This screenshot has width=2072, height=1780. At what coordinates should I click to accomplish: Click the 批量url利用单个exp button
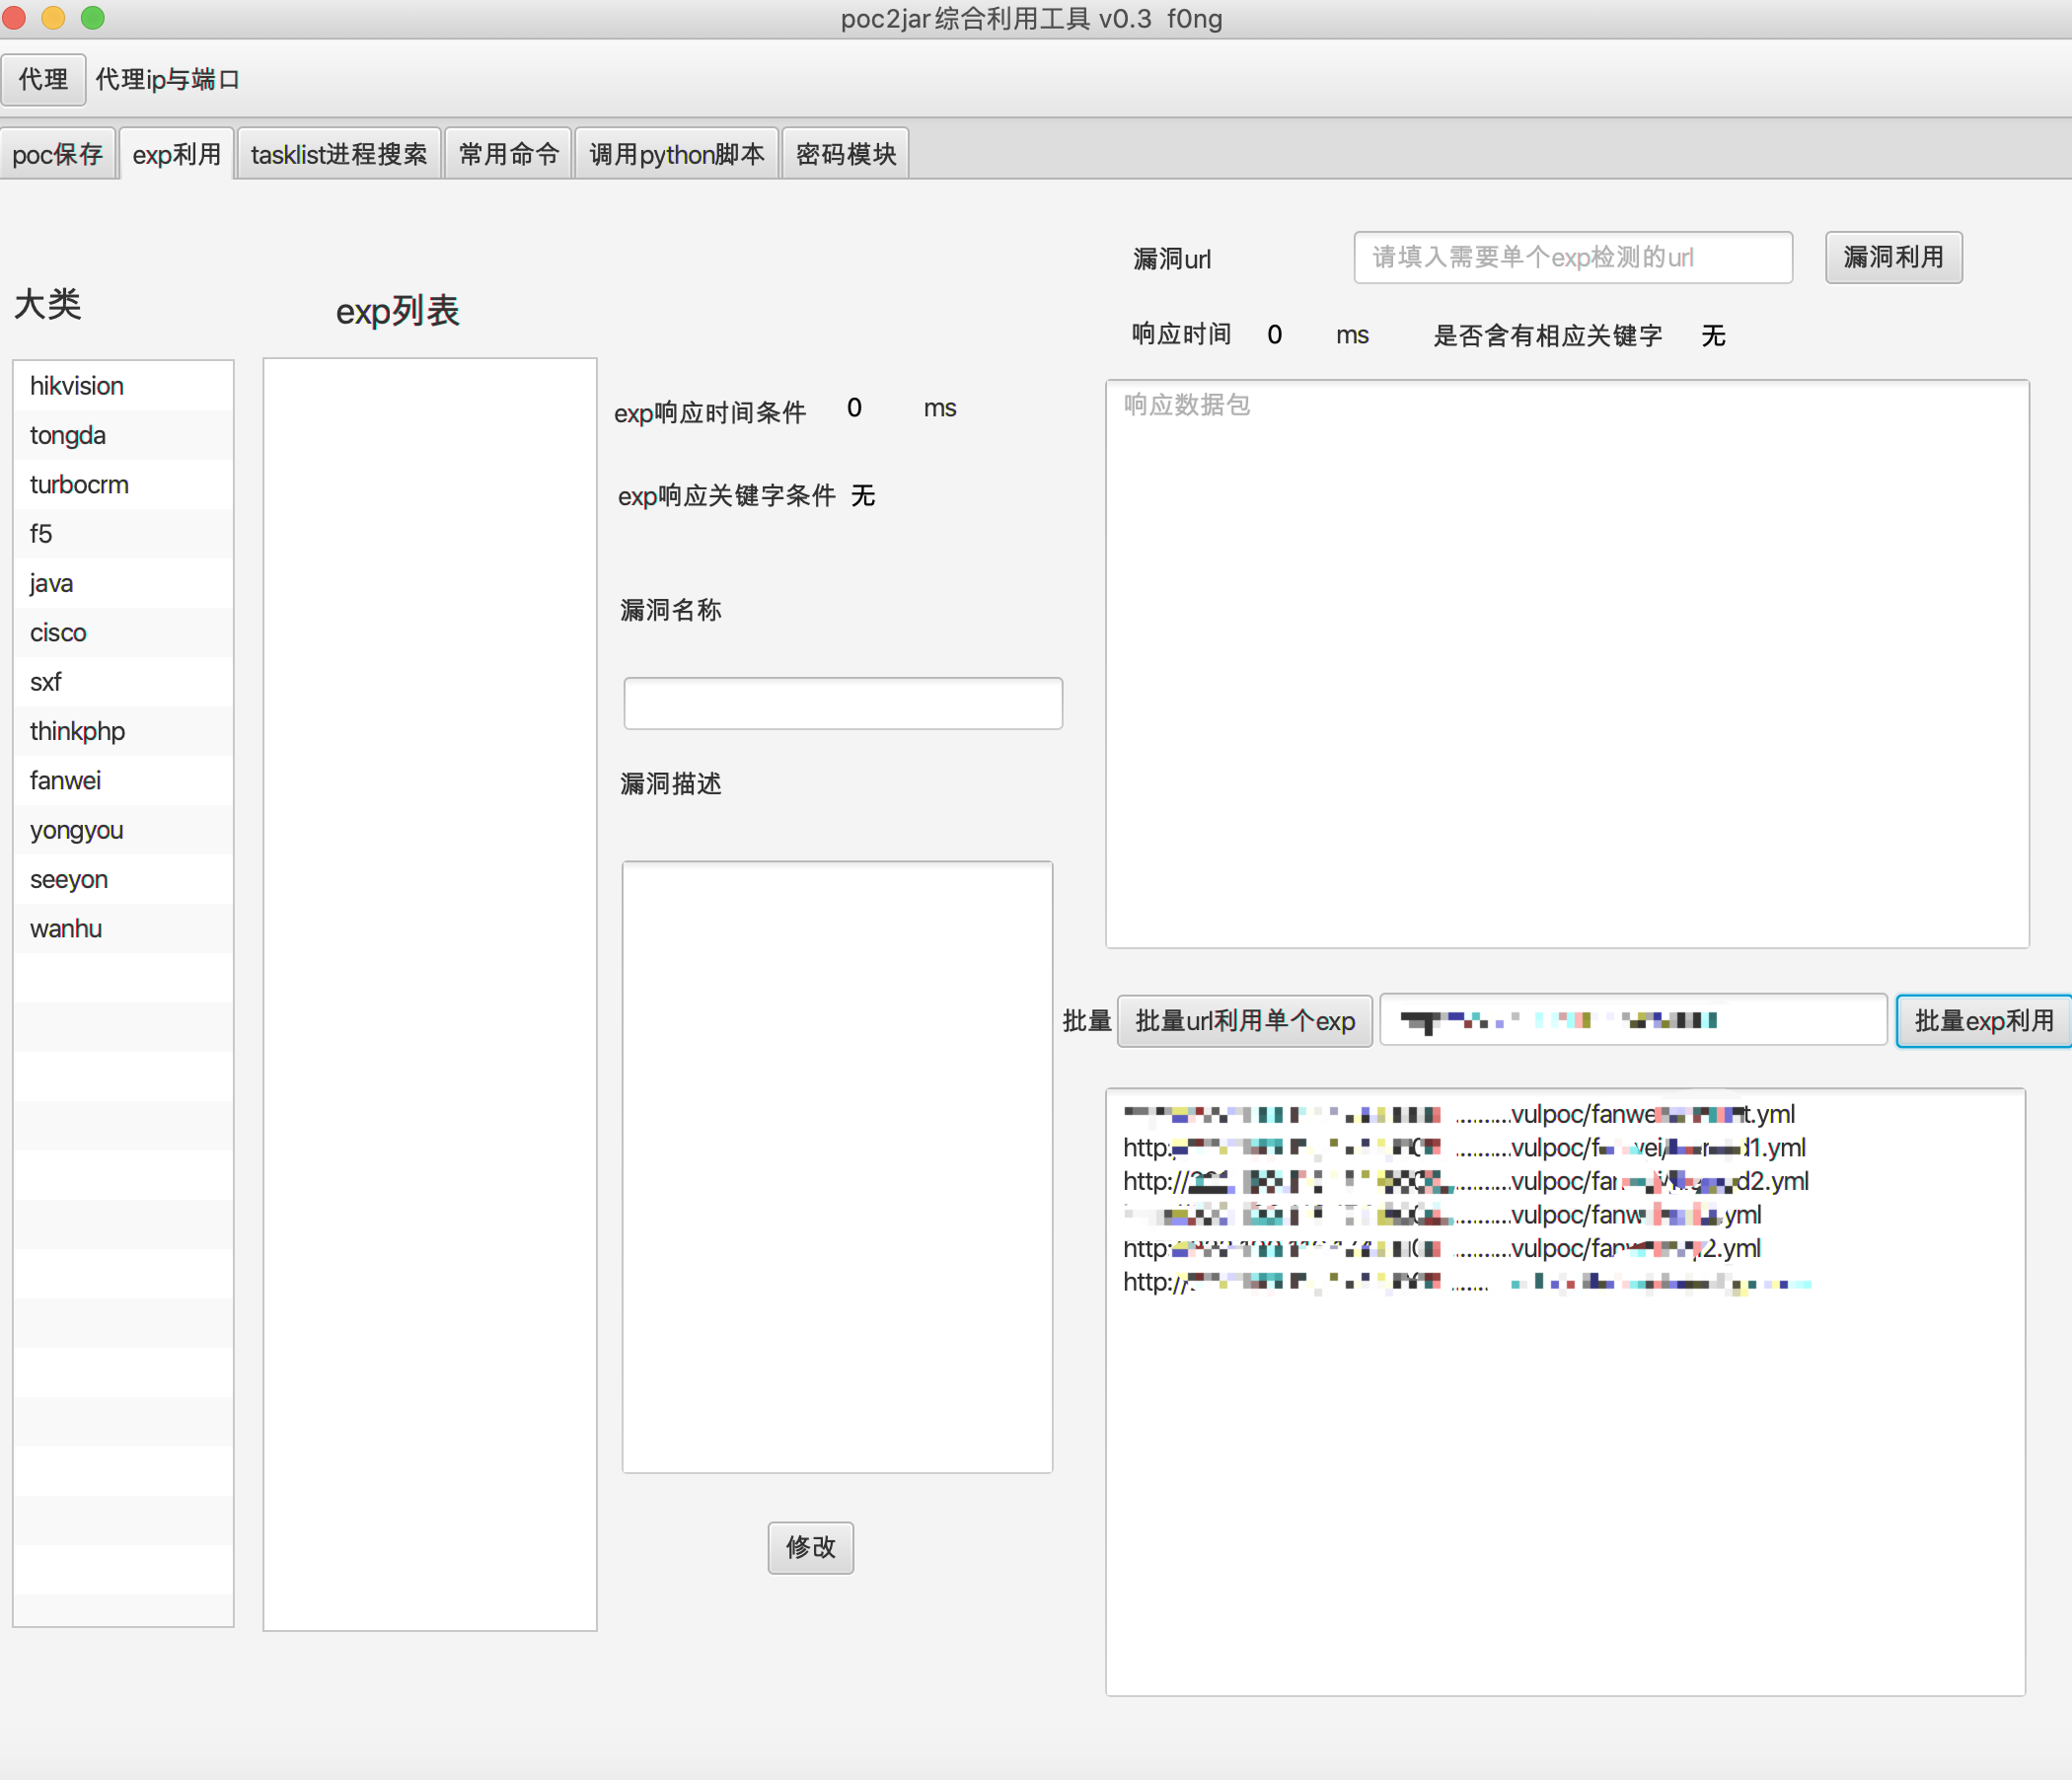1244,1021
